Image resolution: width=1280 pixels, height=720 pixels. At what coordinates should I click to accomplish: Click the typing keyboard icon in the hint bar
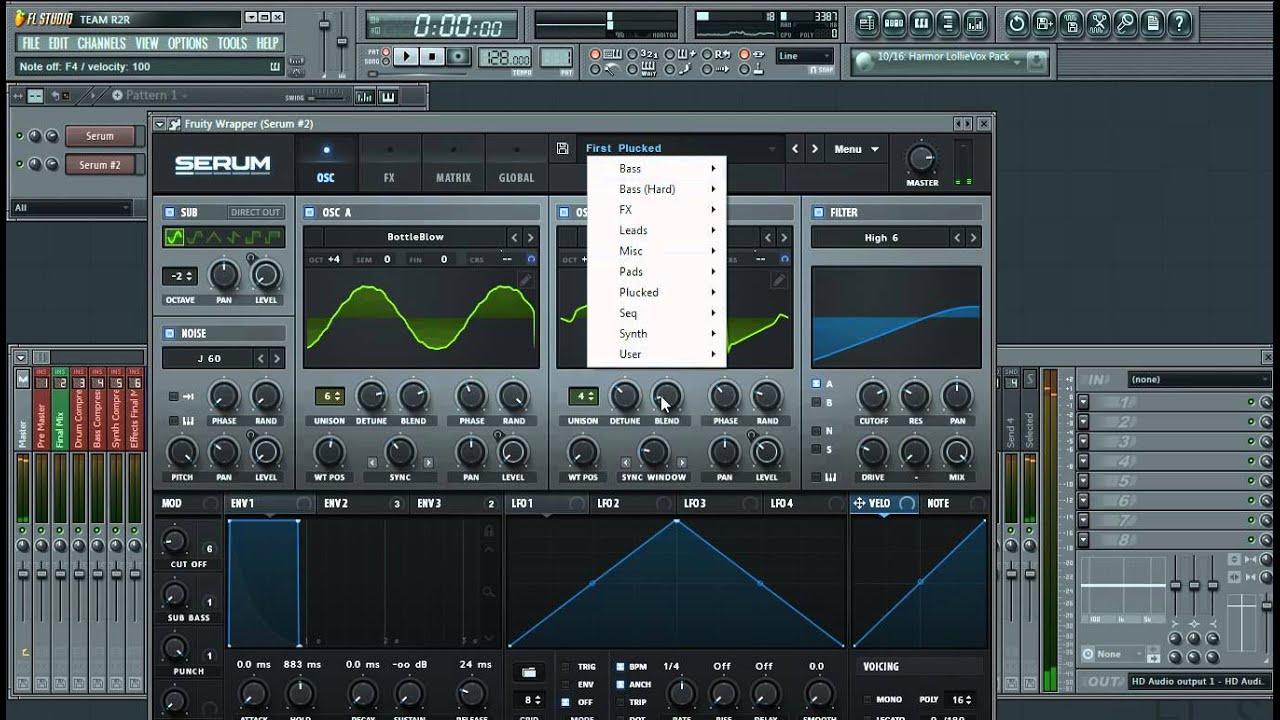point(276,67)
